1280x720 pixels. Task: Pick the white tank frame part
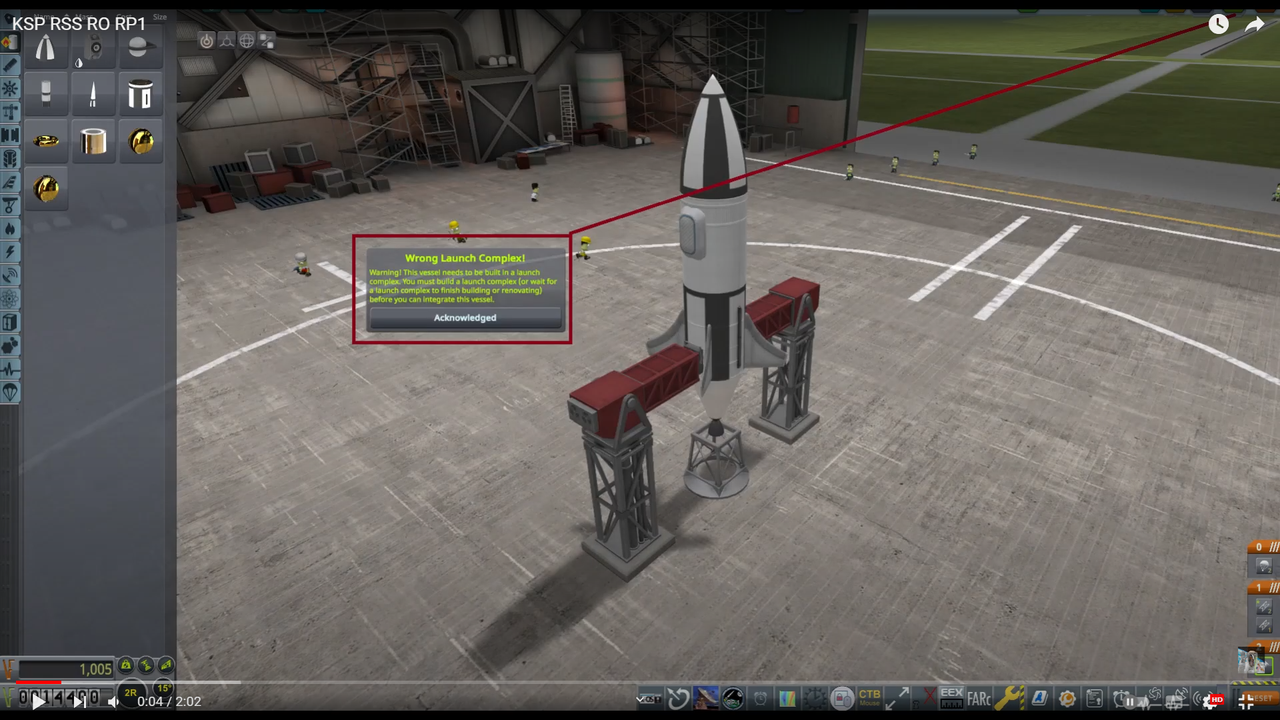point(141,94)
